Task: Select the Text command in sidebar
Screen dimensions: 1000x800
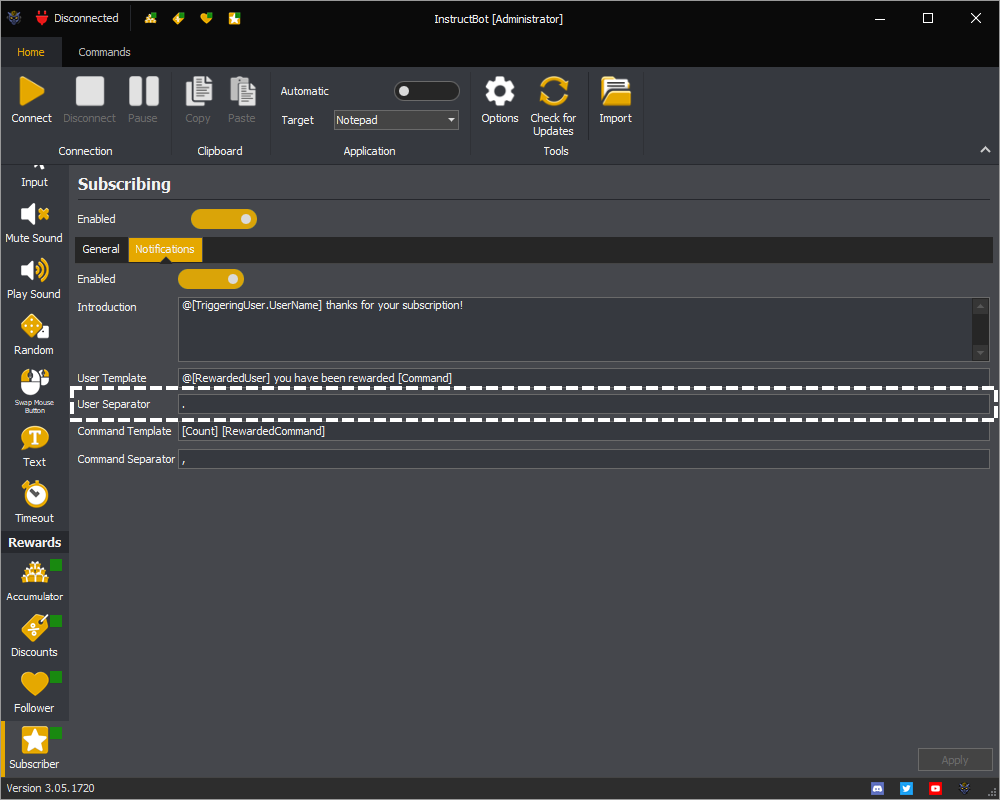Action: coord(34,447)
